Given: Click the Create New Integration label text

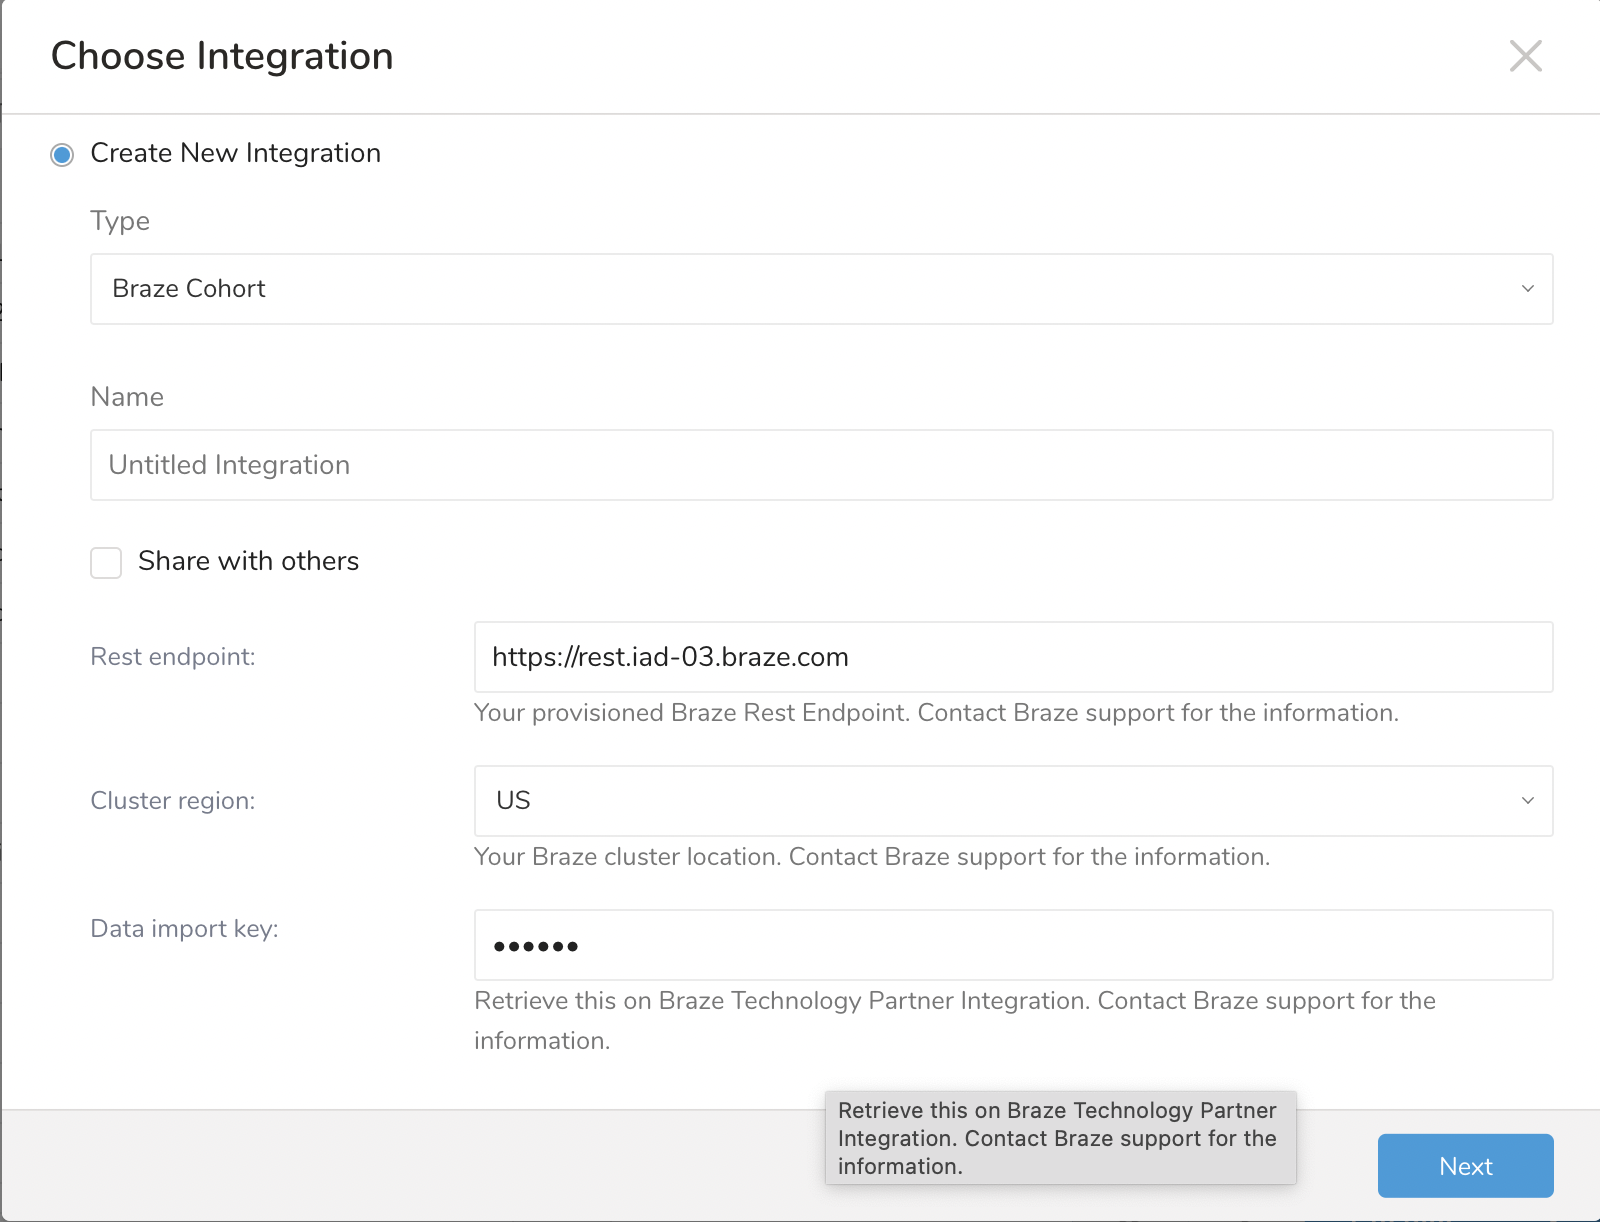Looking at the screenshot, I should point(235,153).
